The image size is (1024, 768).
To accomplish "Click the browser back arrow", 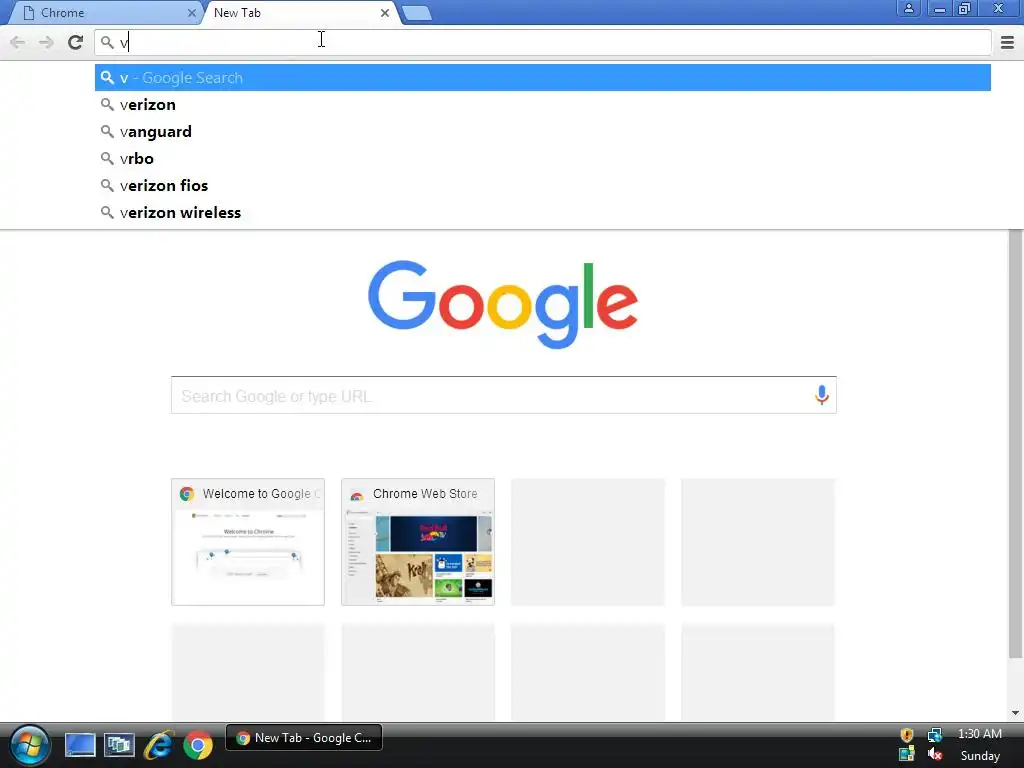I will (x=18, y=43).
